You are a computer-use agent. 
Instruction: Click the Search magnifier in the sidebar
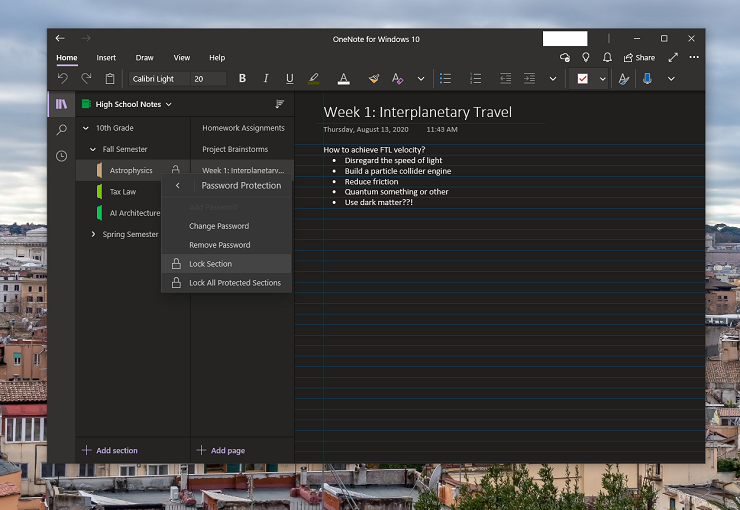pos(62,130)
